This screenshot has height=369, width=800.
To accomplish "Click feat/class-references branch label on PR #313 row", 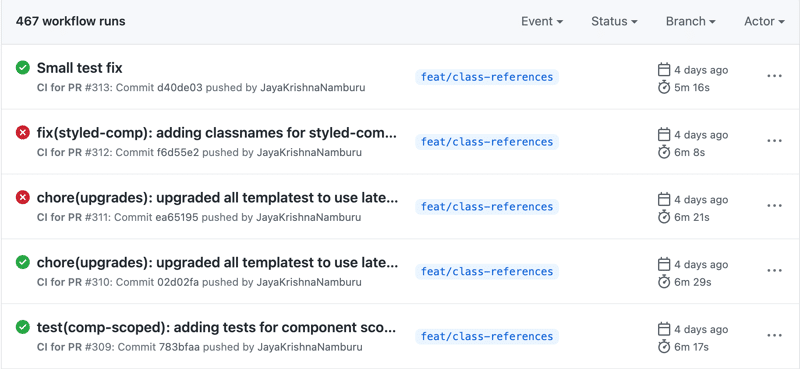I will tap(487, 77).
